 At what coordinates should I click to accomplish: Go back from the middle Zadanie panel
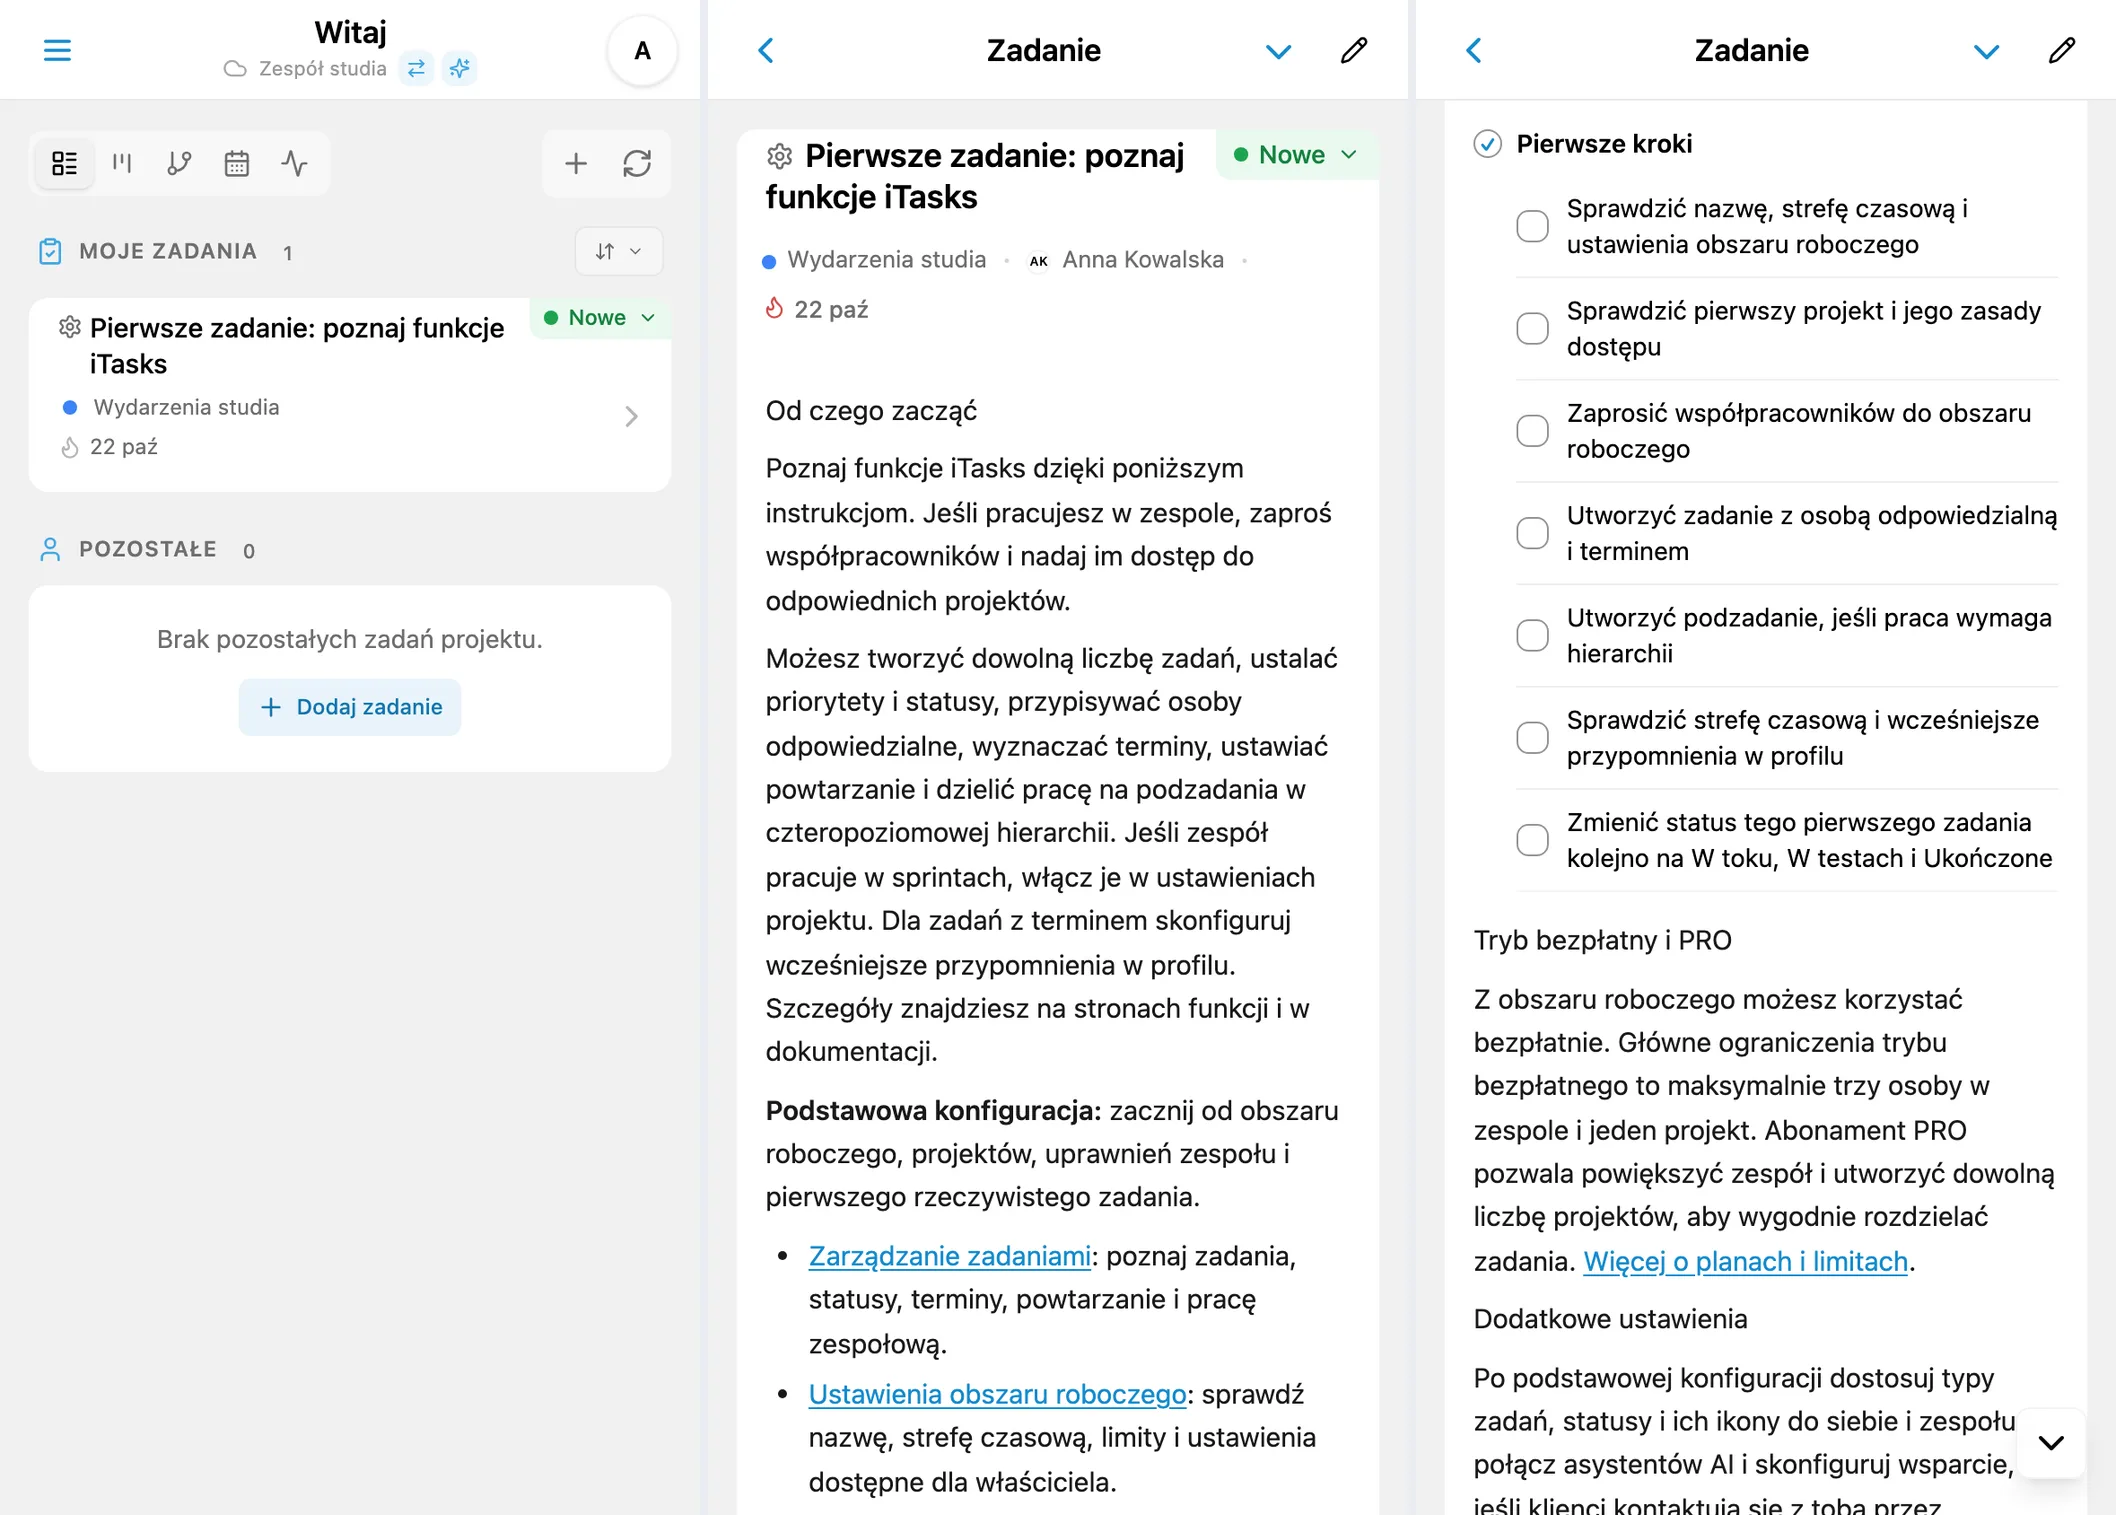point(766,50)
